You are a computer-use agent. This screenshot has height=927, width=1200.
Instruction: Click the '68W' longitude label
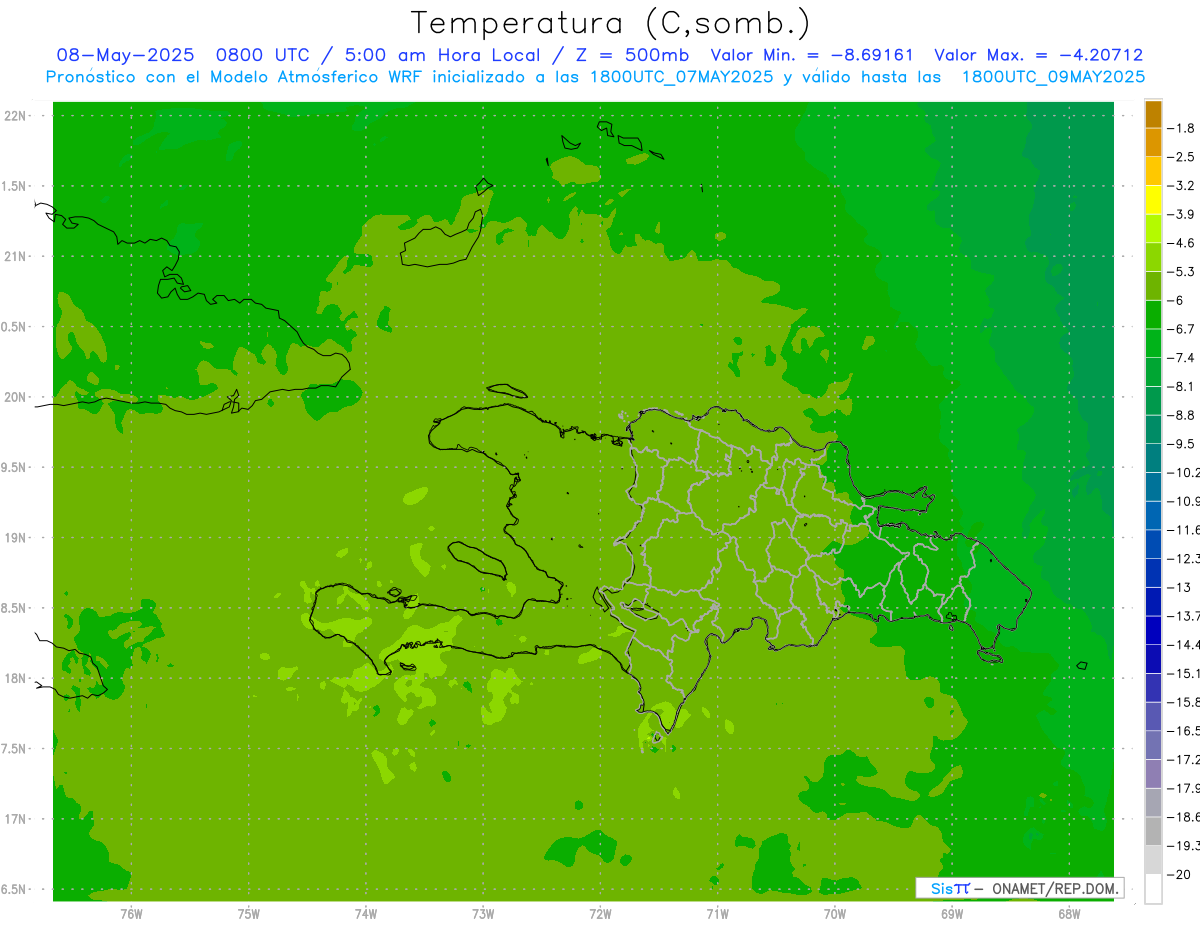point(1068,914)
